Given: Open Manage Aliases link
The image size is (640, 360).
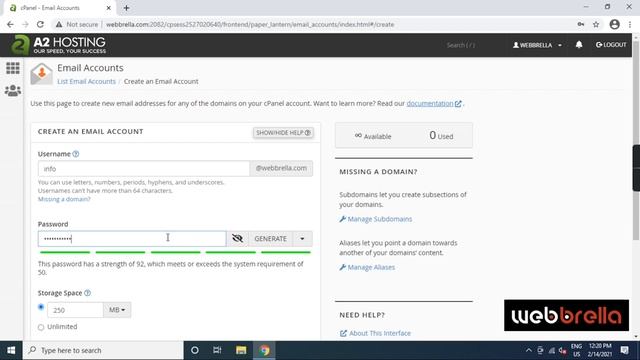Looking at the screenshot, I should click(x=367, y=267).
